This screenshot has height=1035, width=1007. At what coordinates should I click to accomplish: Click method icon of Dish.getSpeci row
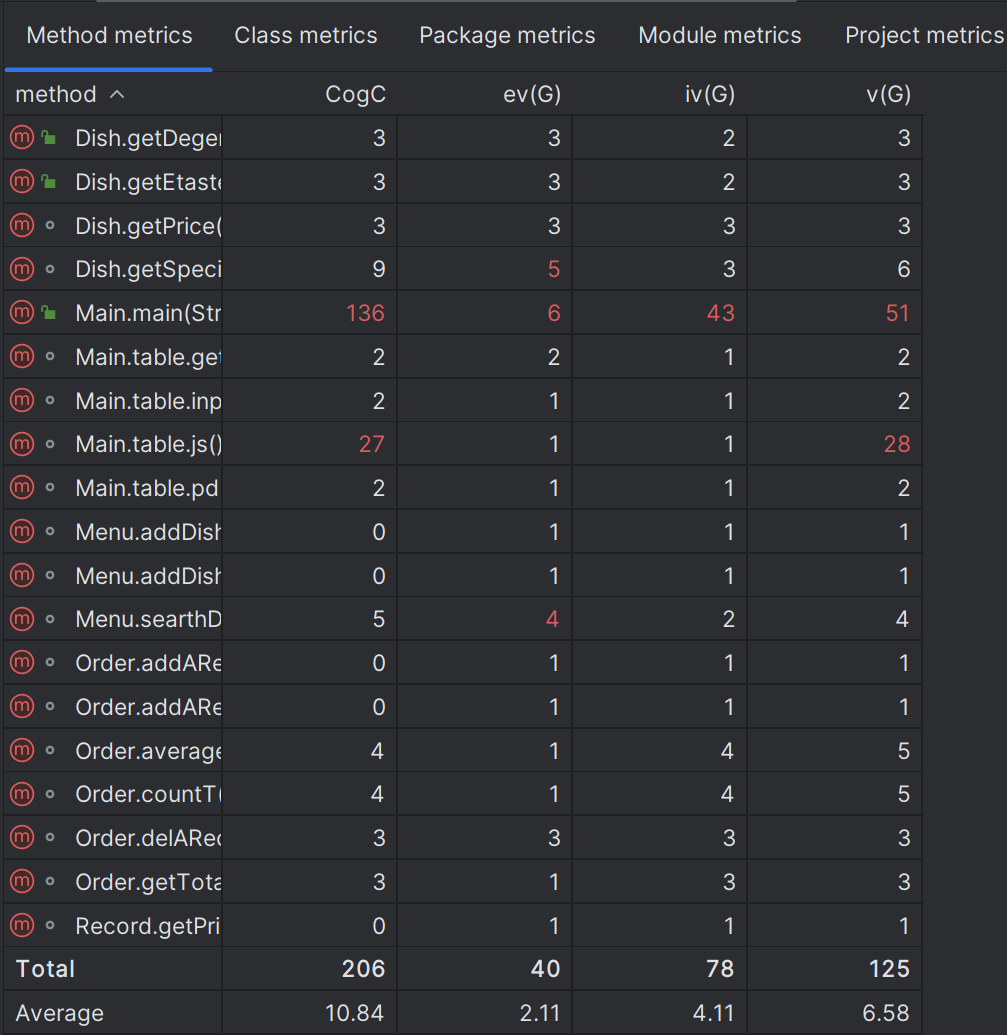pyautogui.click(x=22, y=269)
